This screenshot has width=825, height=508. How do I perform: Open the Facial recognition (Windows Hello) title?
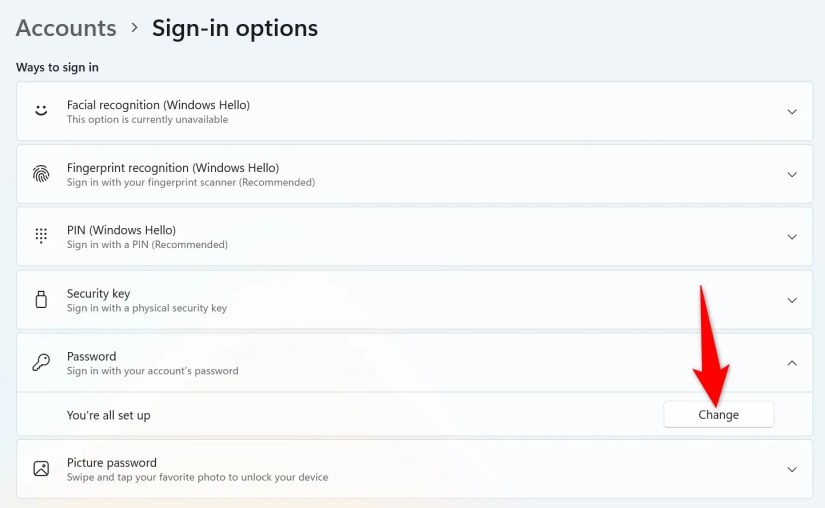pos(158,105)
